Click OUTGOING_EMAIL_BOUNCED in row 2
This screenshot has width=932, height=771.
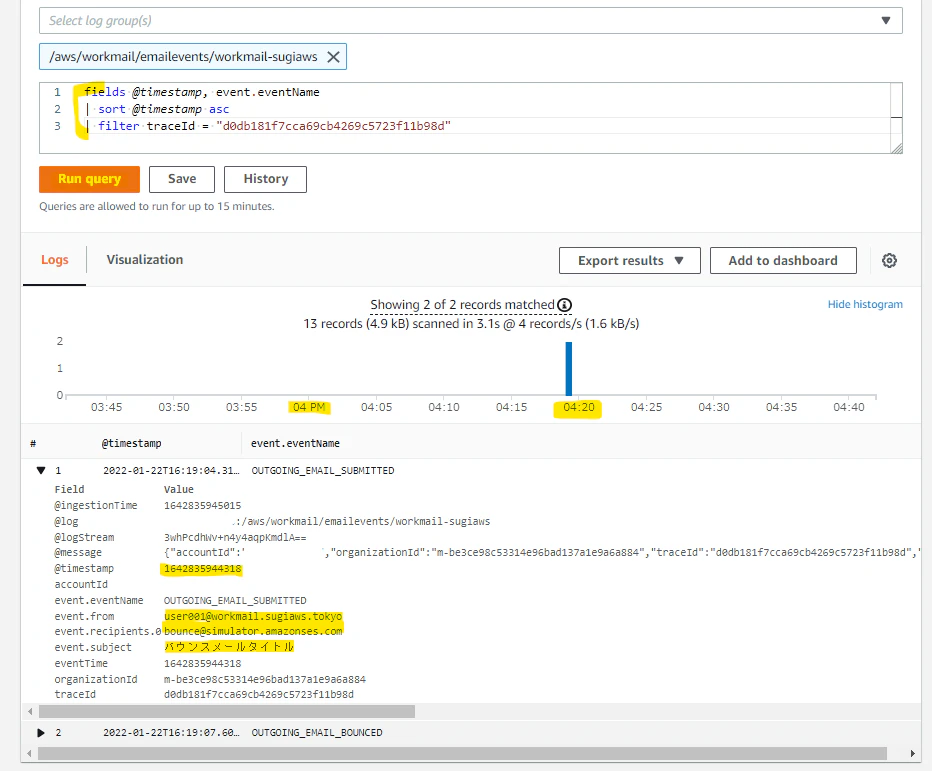(317, 732)
